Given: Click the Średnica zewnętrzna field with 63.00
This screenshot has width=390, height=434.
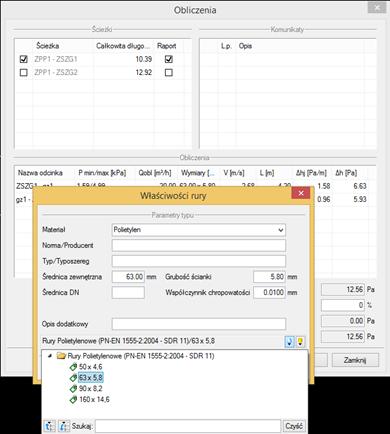Looking at the screenshot, I should click(x=128, y=277).
